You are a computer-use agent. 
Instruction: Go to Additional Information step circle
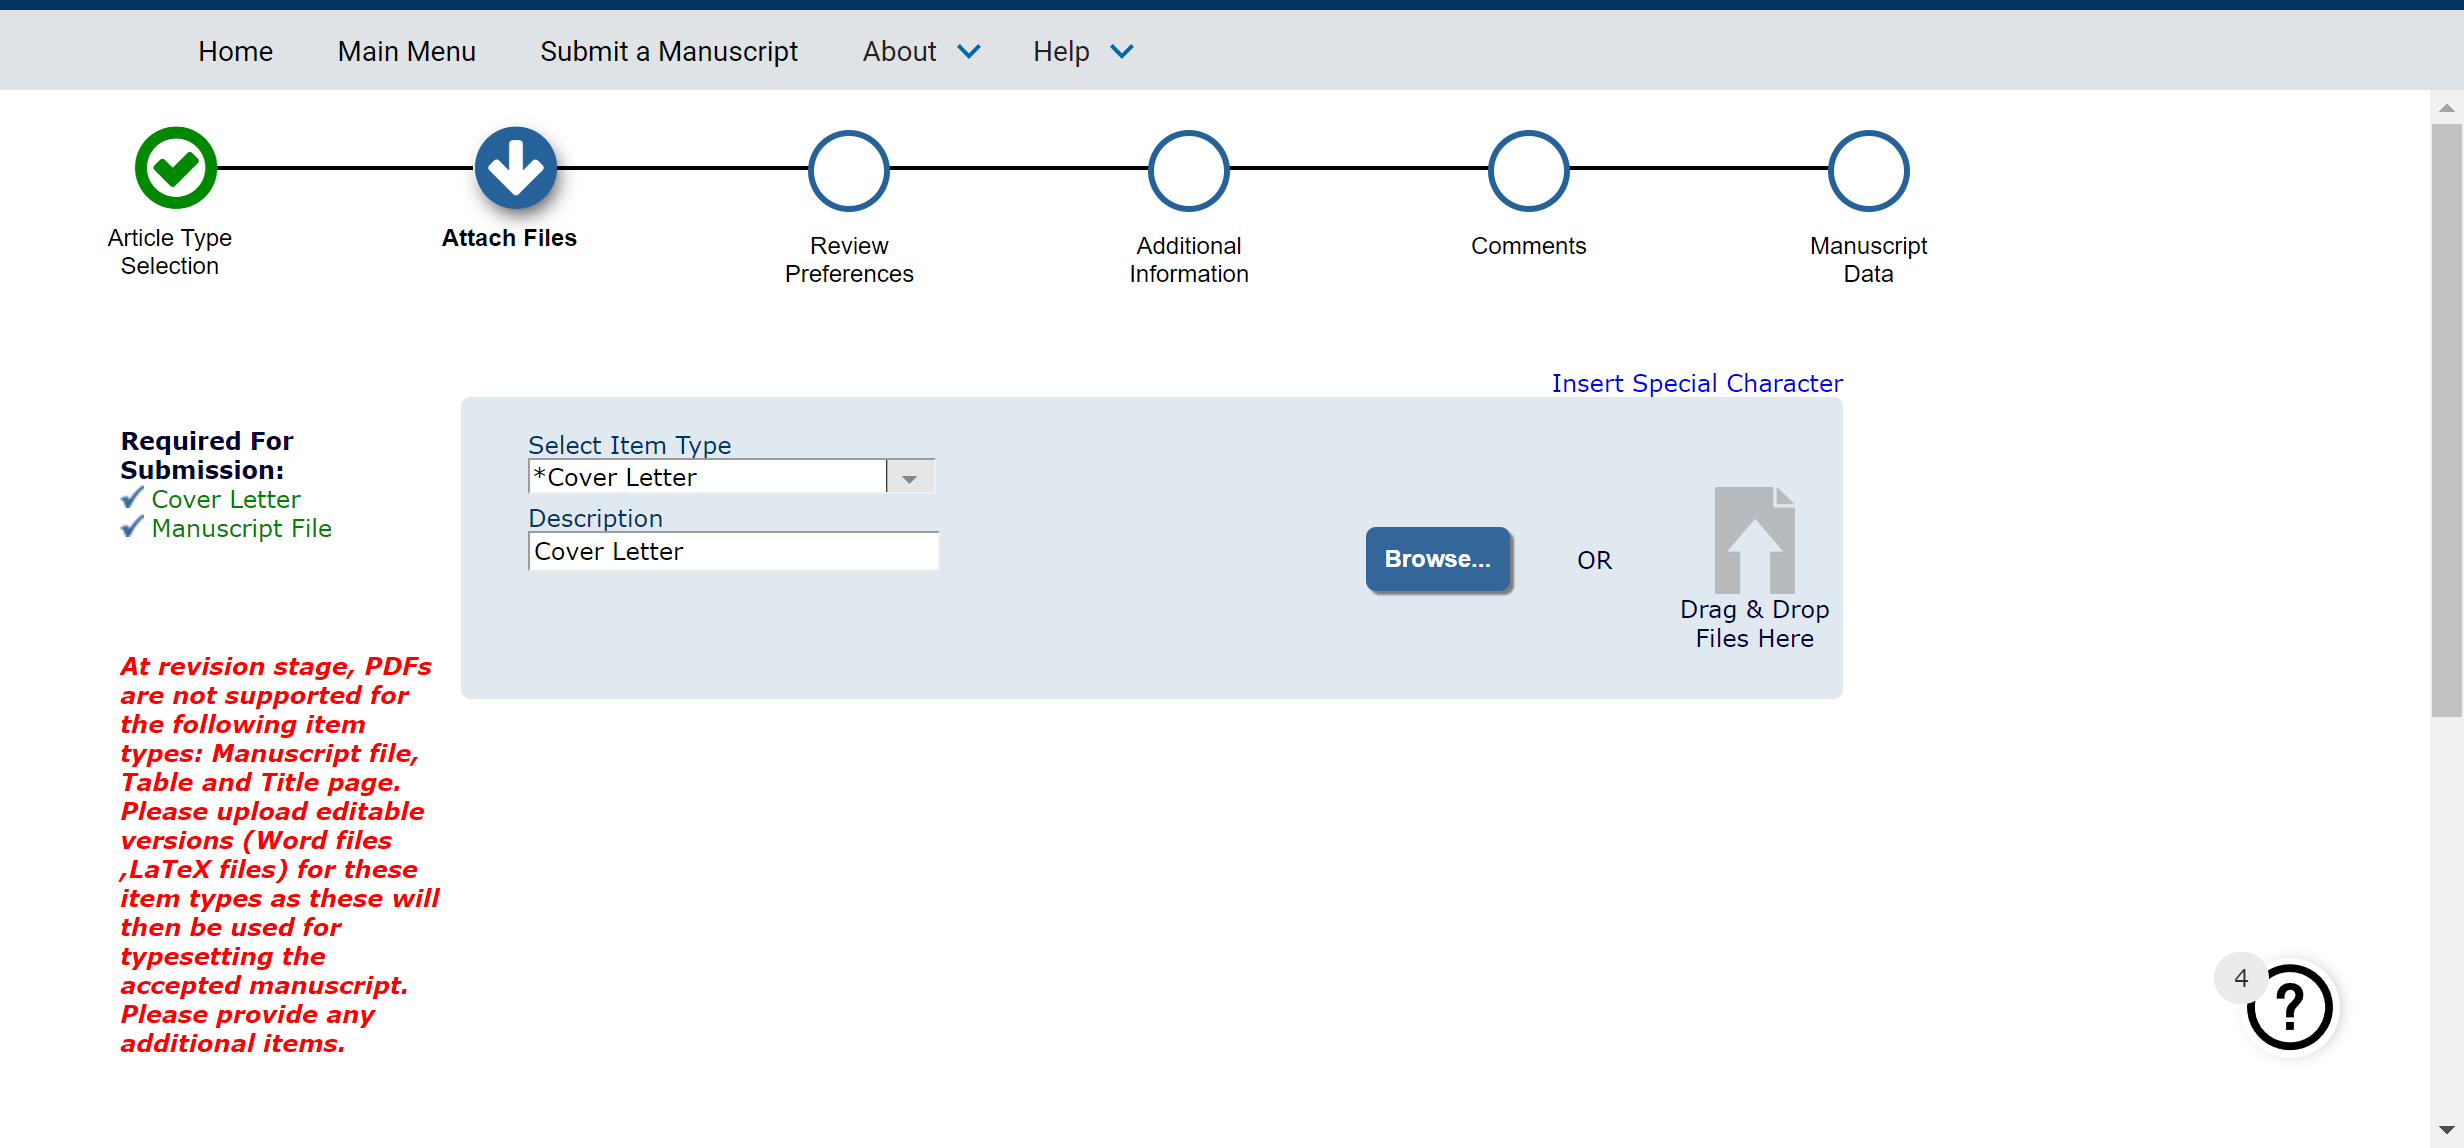point(1188,171)
